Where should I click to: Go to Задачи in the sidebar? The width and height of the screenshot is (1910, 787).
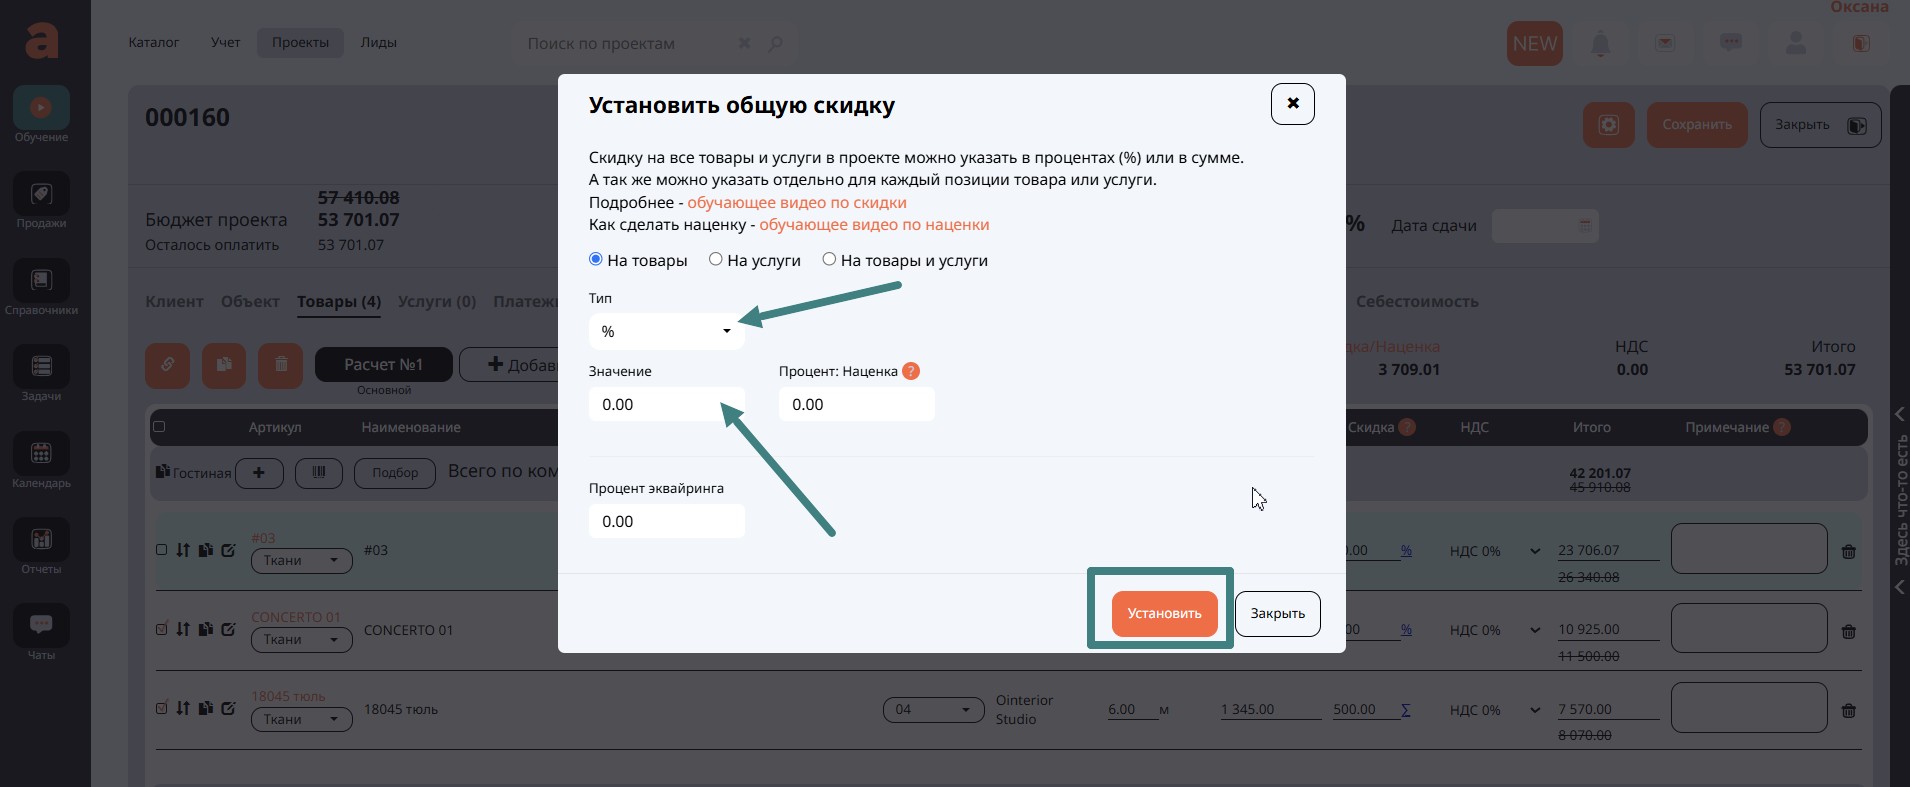coord(41,367)
